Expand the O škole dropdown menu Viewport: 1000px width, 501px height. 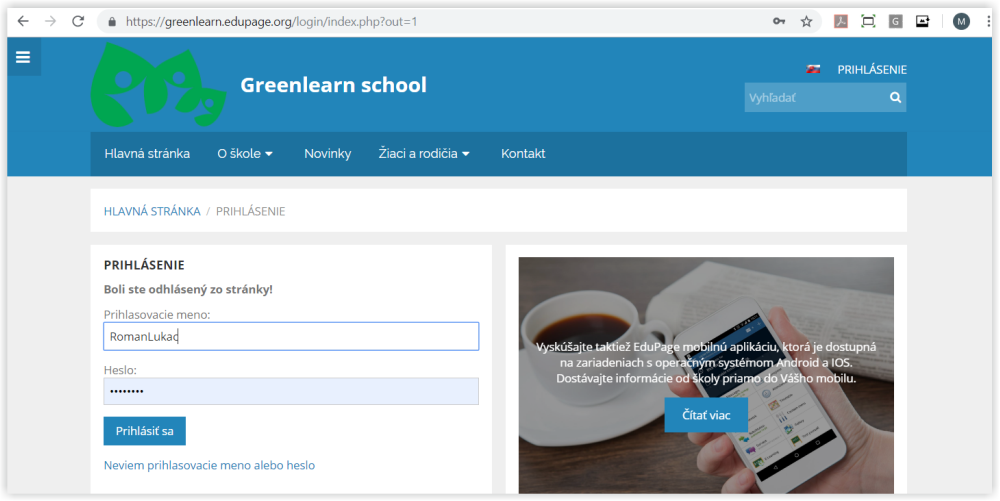pyautogui.click(x=245, y=154)
